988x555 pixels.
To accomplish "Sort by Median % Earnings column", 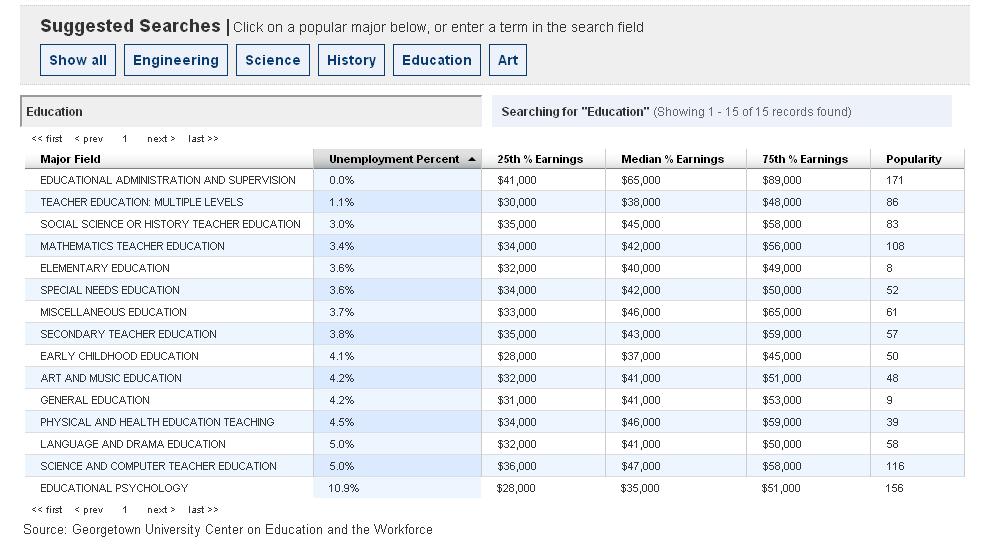I will click(672, 159).
